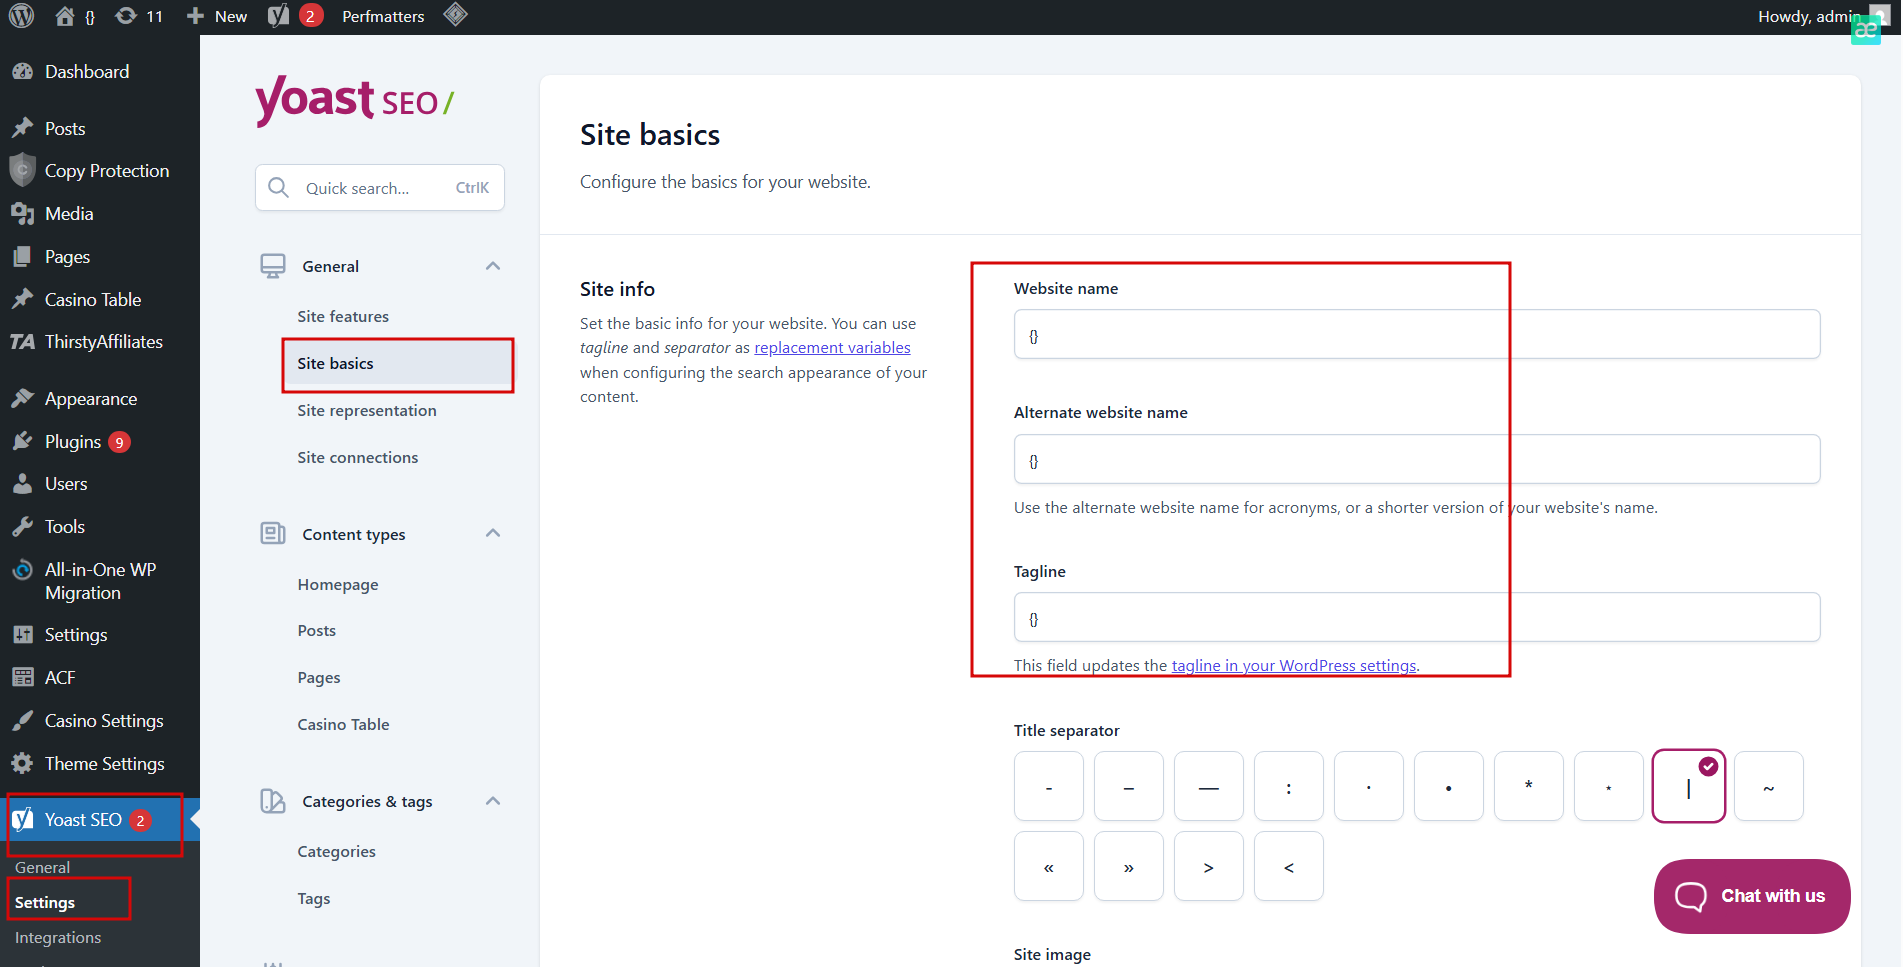This screenshot has width=1903, height=967.
Task: Collapse the General section
Action: [493, 266]
